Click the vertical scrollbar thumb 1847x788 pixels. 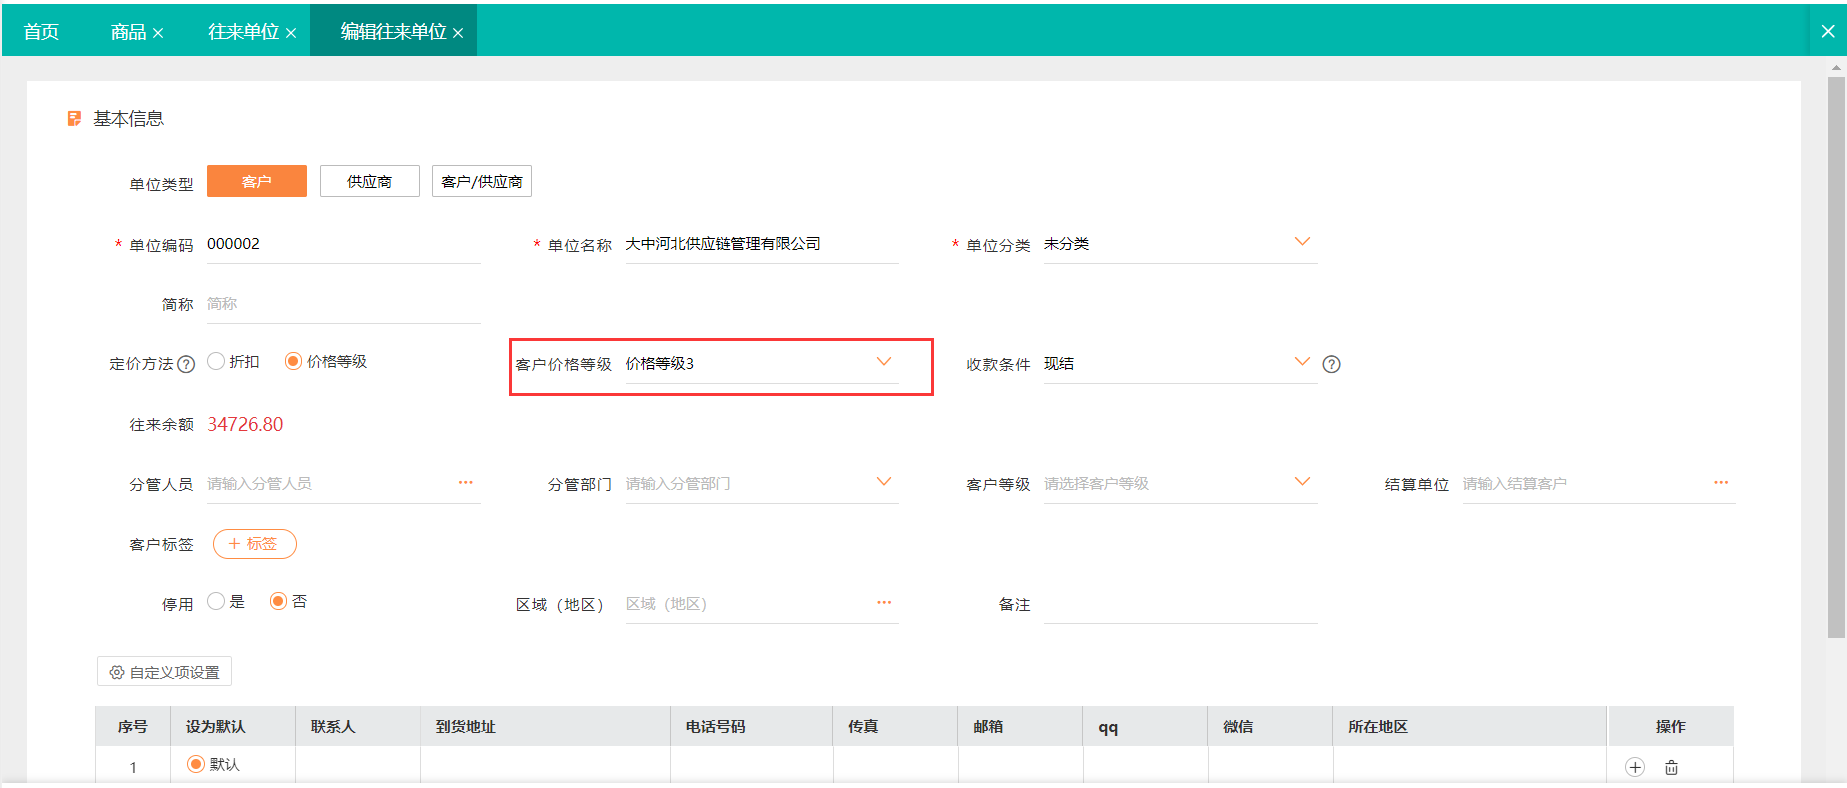click(1836, 357)
